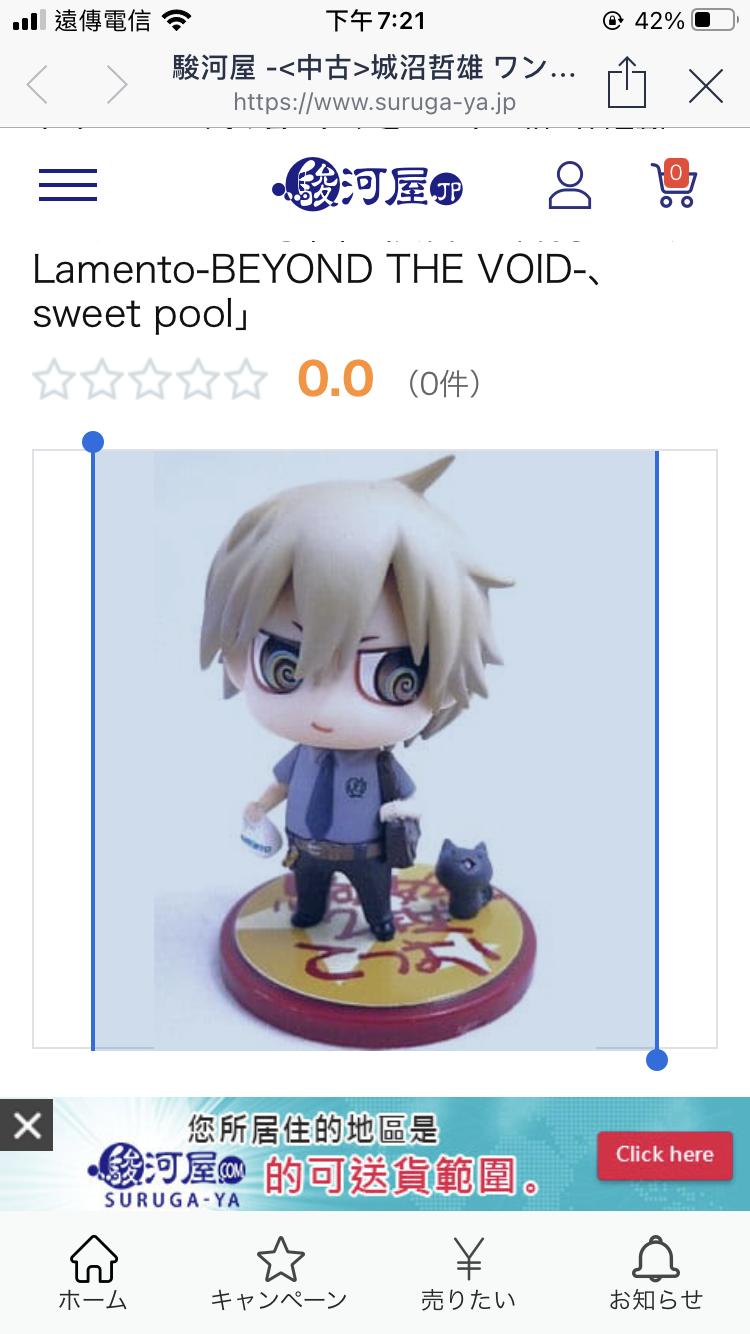
Task: Open the user account icon
Action: pyautogui.click(x=570, y=185)
